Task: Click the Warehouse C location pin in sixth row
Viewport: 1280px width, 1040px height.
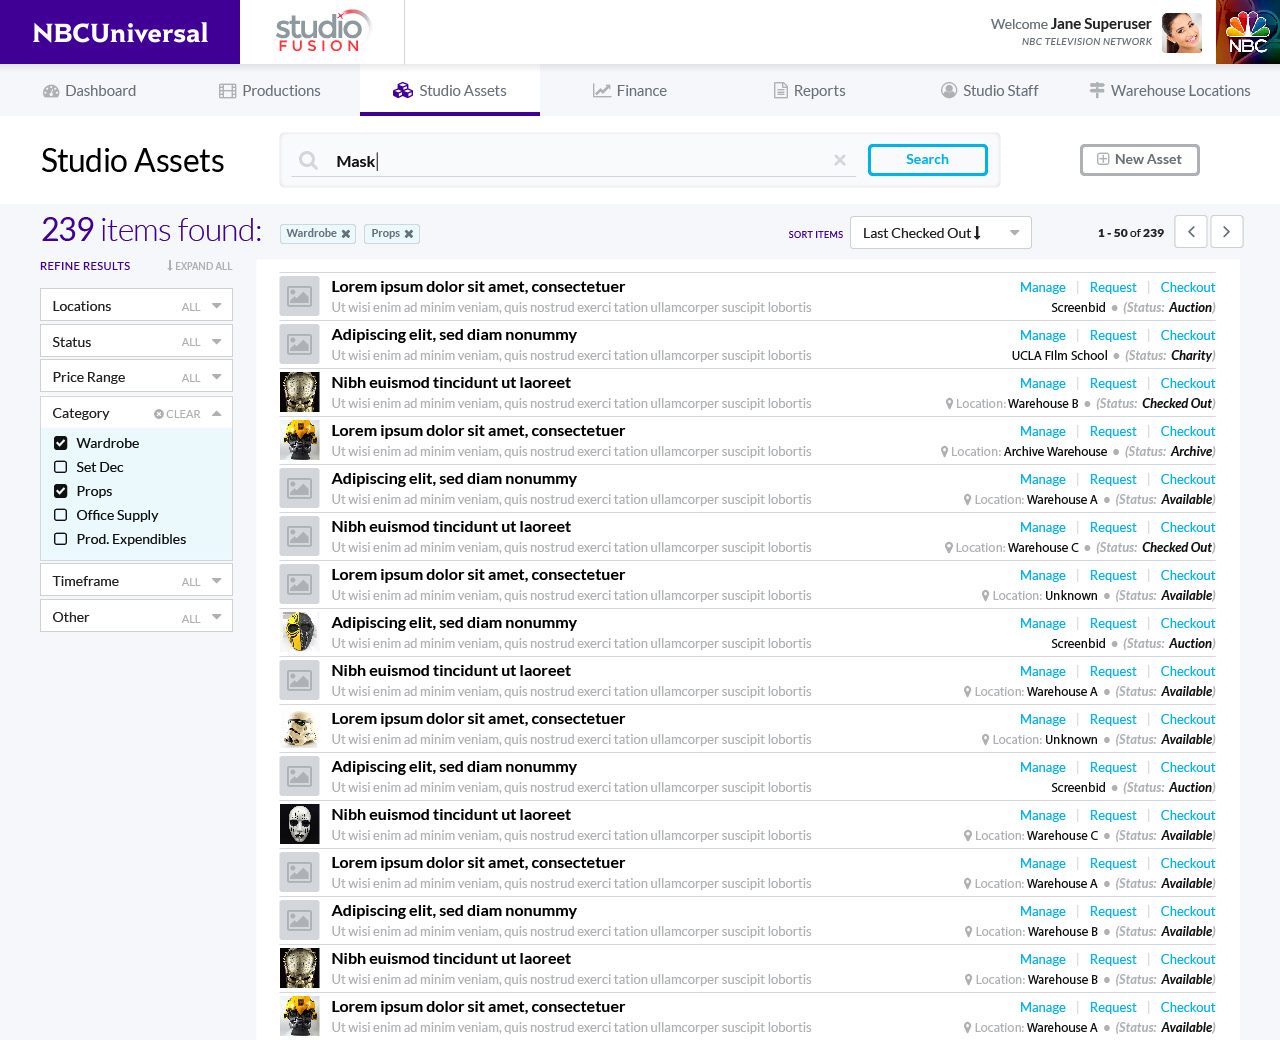Action: coord(949,548)
